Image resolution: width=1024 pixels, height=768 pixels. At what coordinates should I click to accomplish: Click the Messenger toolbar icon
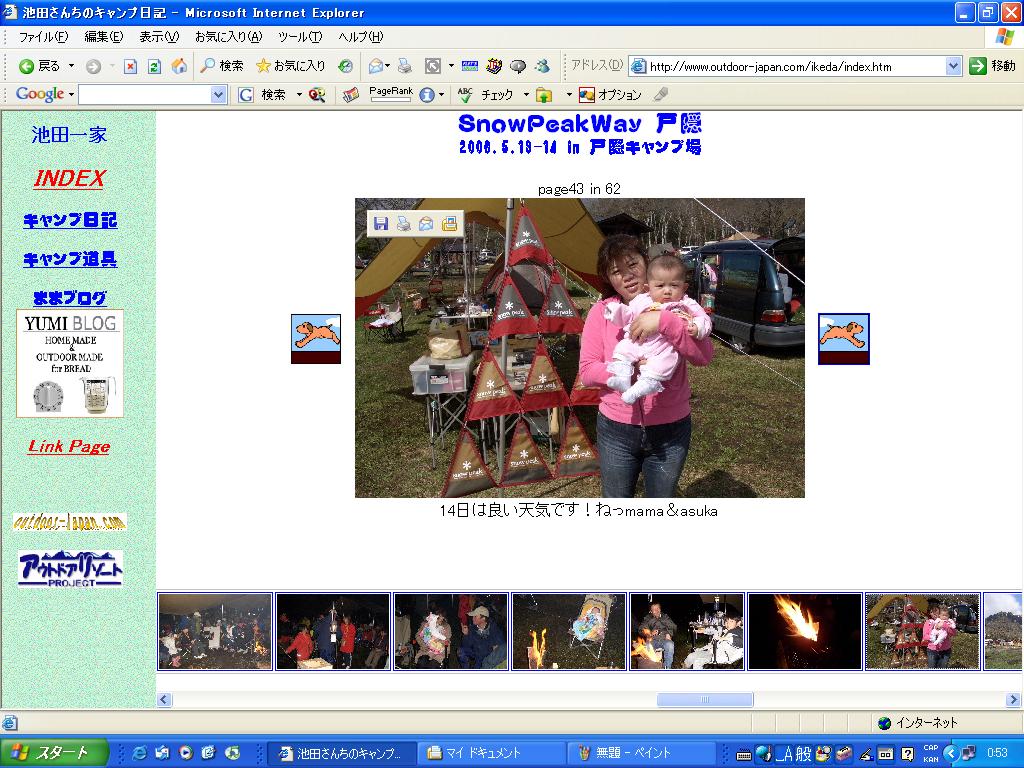542,66
